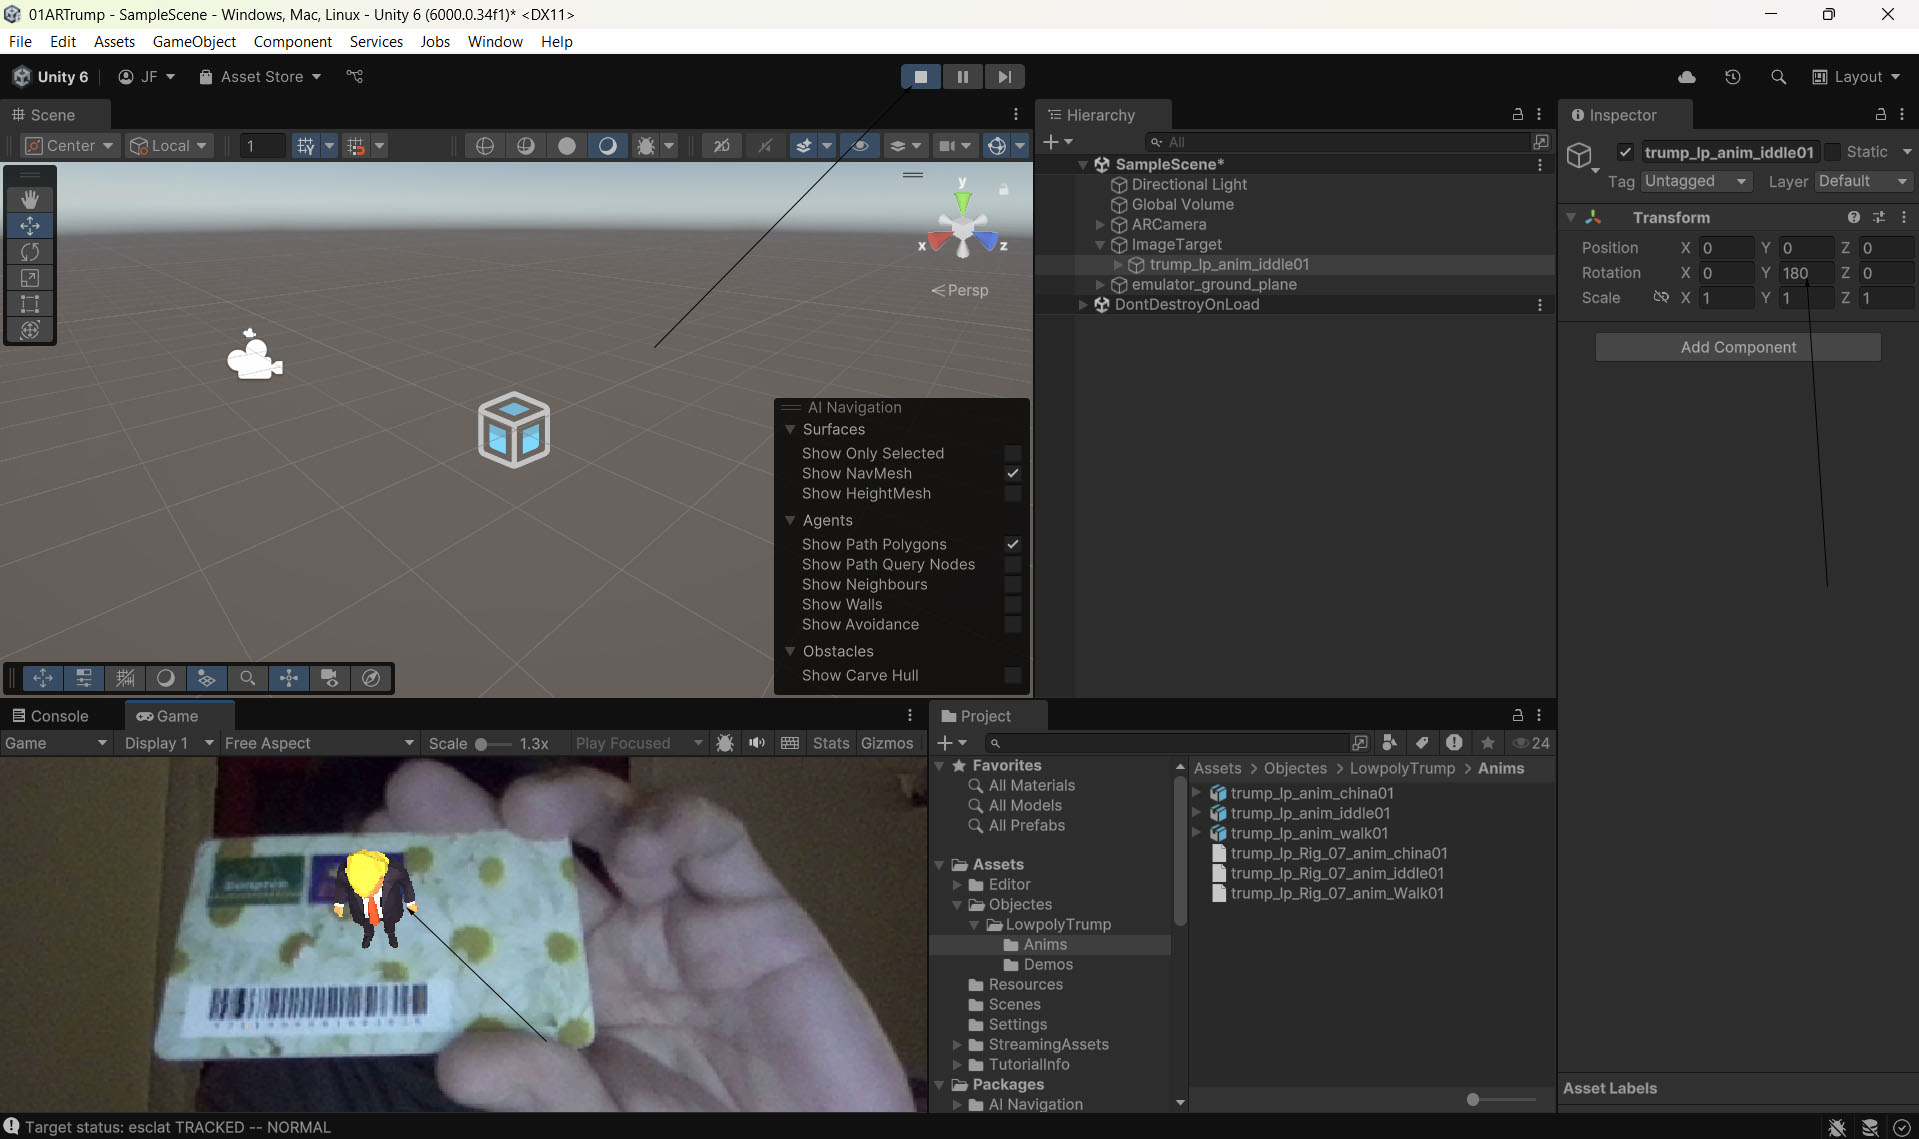The width and height of the screenshot is (1919, 1139).
Task: Click the Step forward button
Action: (x=1004, y=77)
